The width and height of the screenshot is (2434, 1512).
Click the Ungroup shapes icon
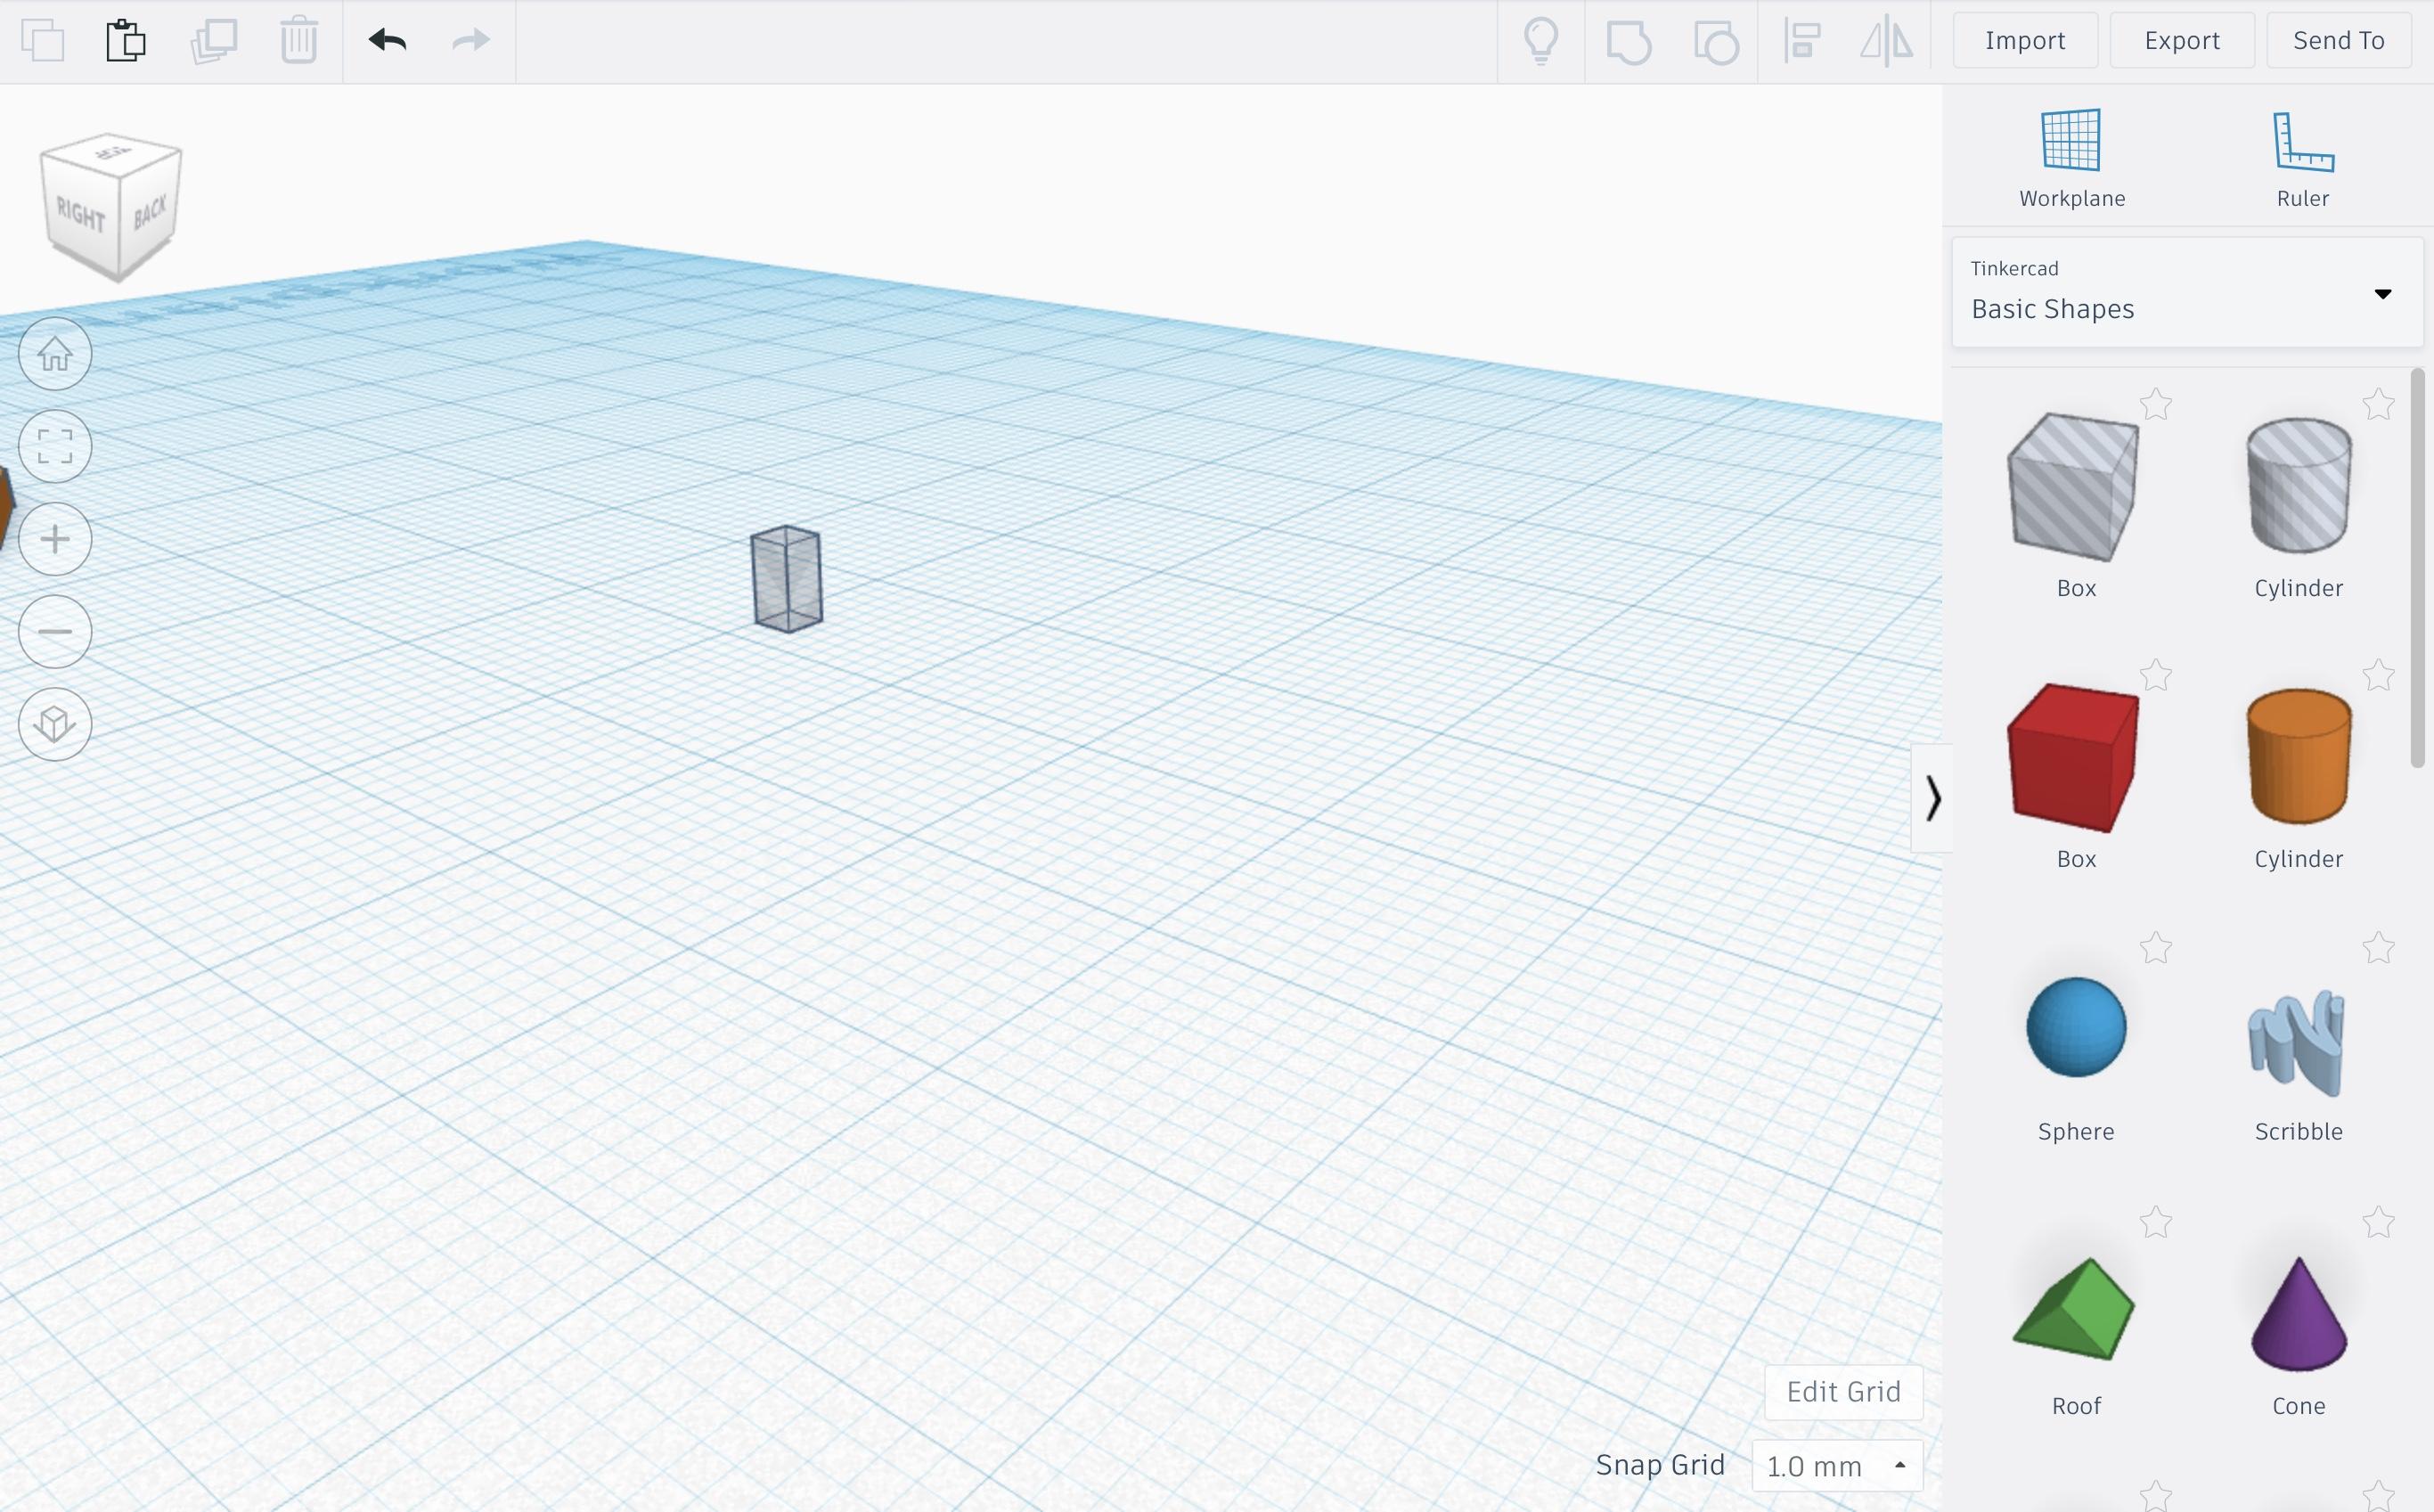pos(1716,42)
